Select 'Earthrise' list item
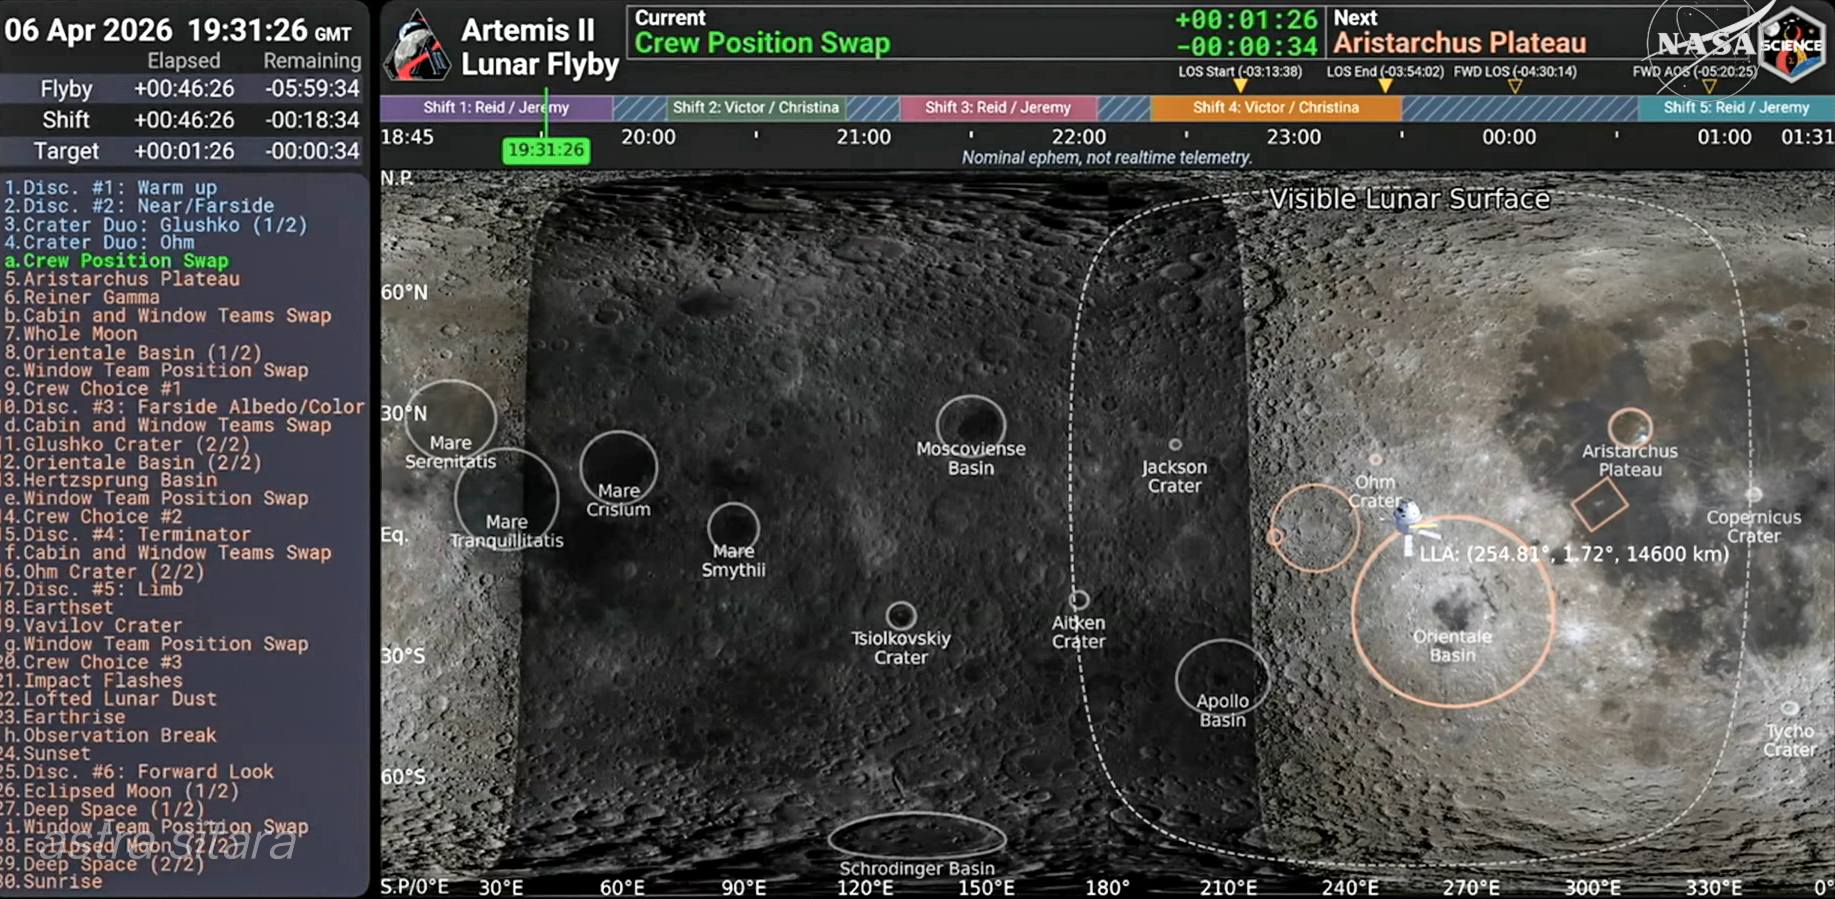 [63, 717]
